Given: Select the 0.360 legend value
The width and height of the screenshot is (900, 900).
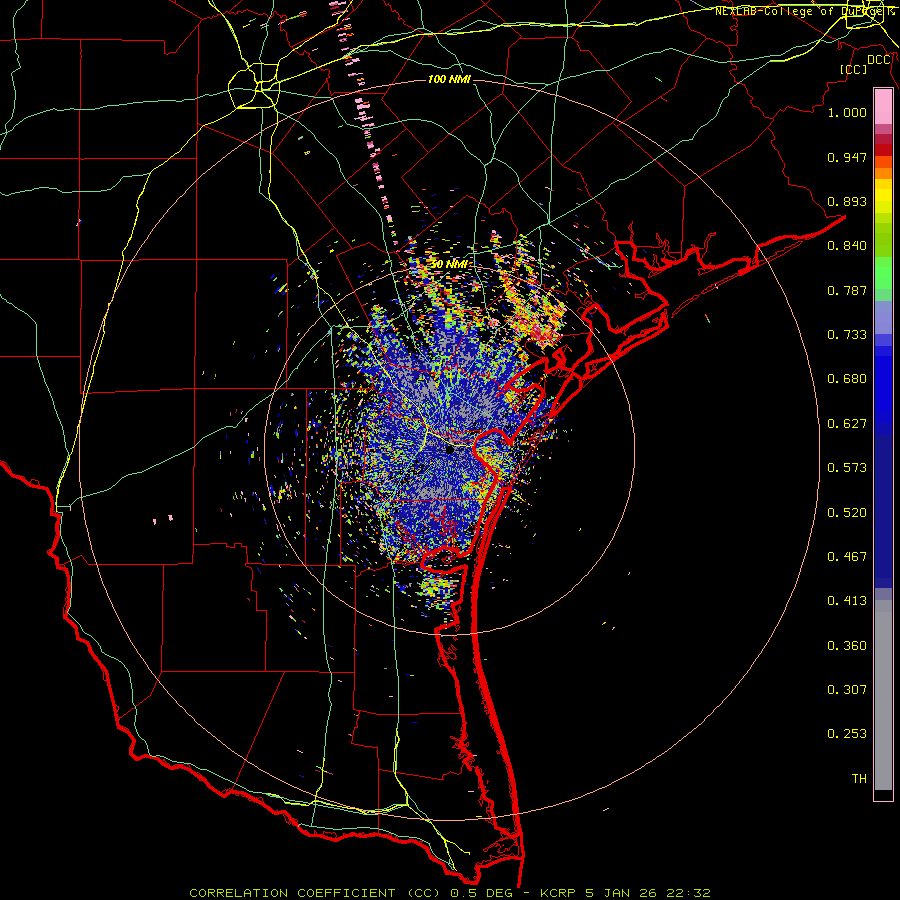Looking at the screenshot, I should (x=847, y=646).
